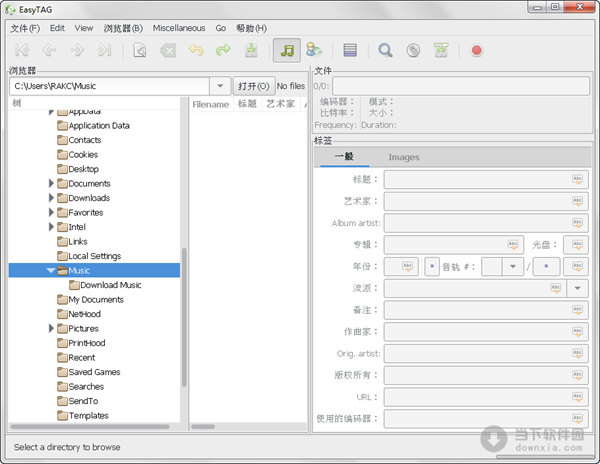Open the Miscellaneous menu

[x=179, y=28]
